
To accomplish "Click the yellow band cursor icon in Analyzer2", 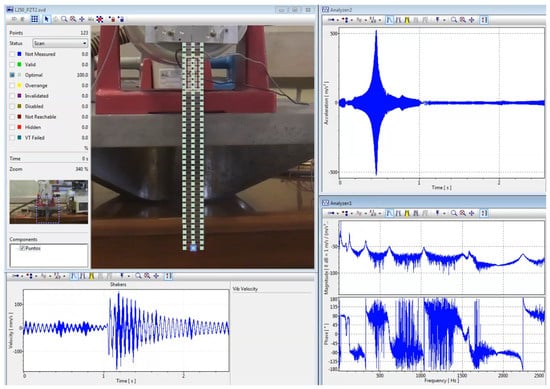I will click(x=407, y=20).
